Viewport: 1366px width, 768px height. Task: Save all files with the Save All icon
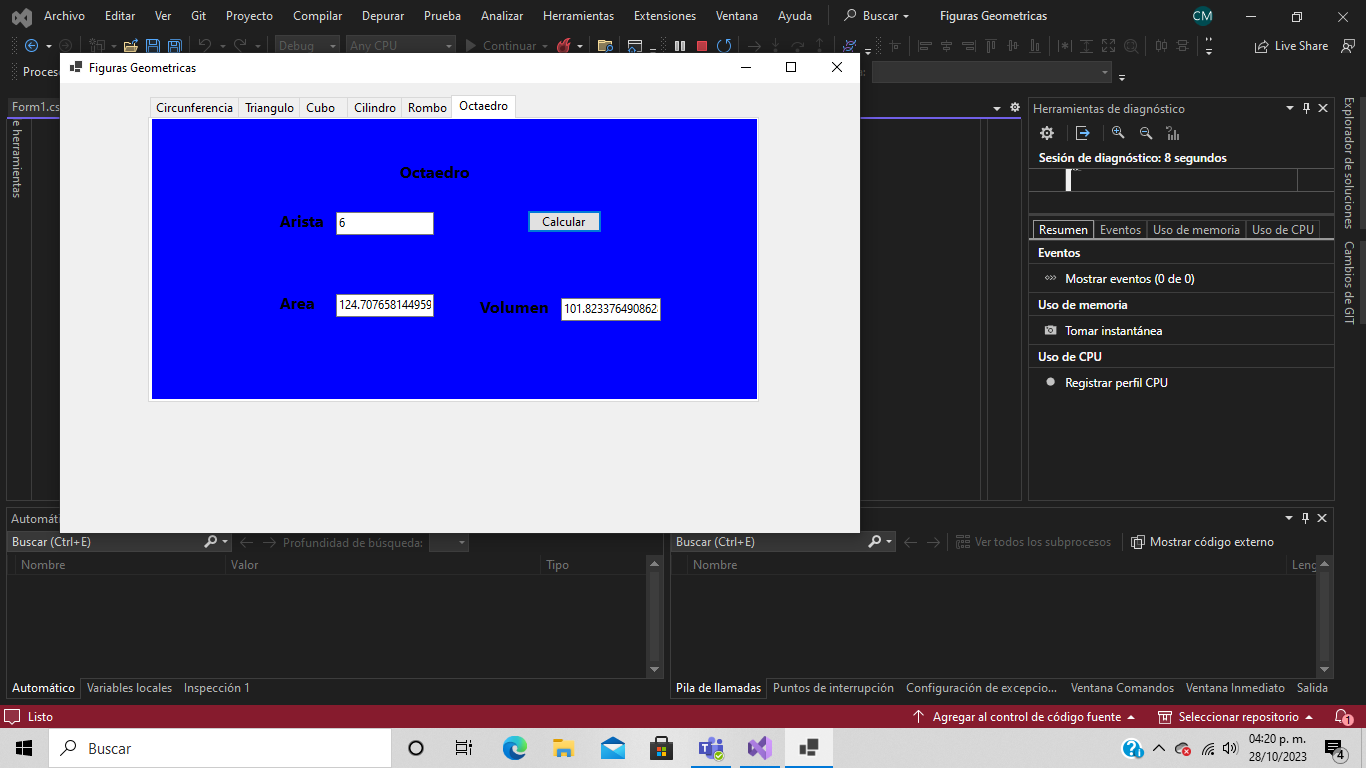click(x=175, y=46)
